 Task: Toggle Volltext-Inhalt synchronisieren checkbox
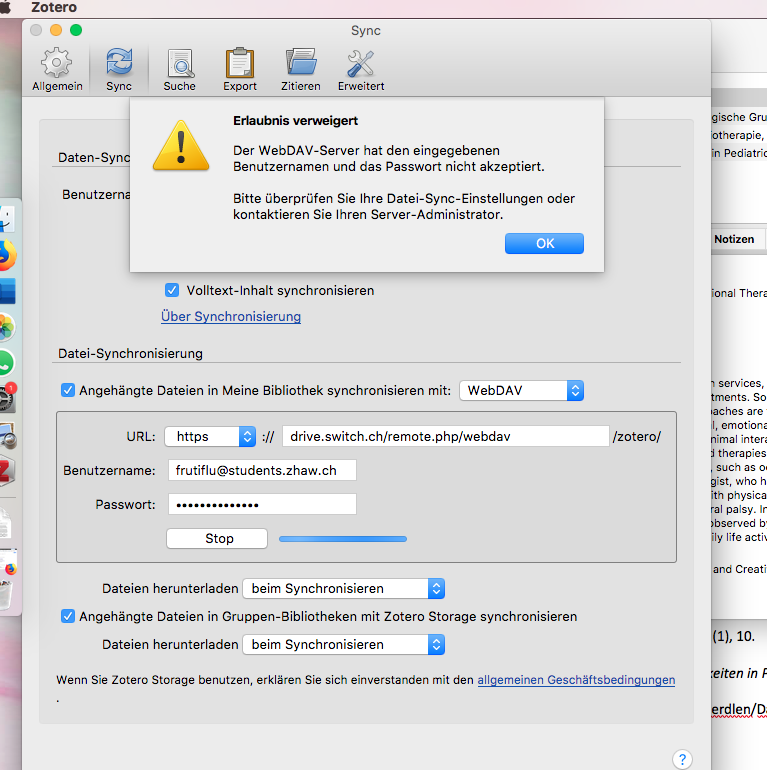(x=172, y=290)
